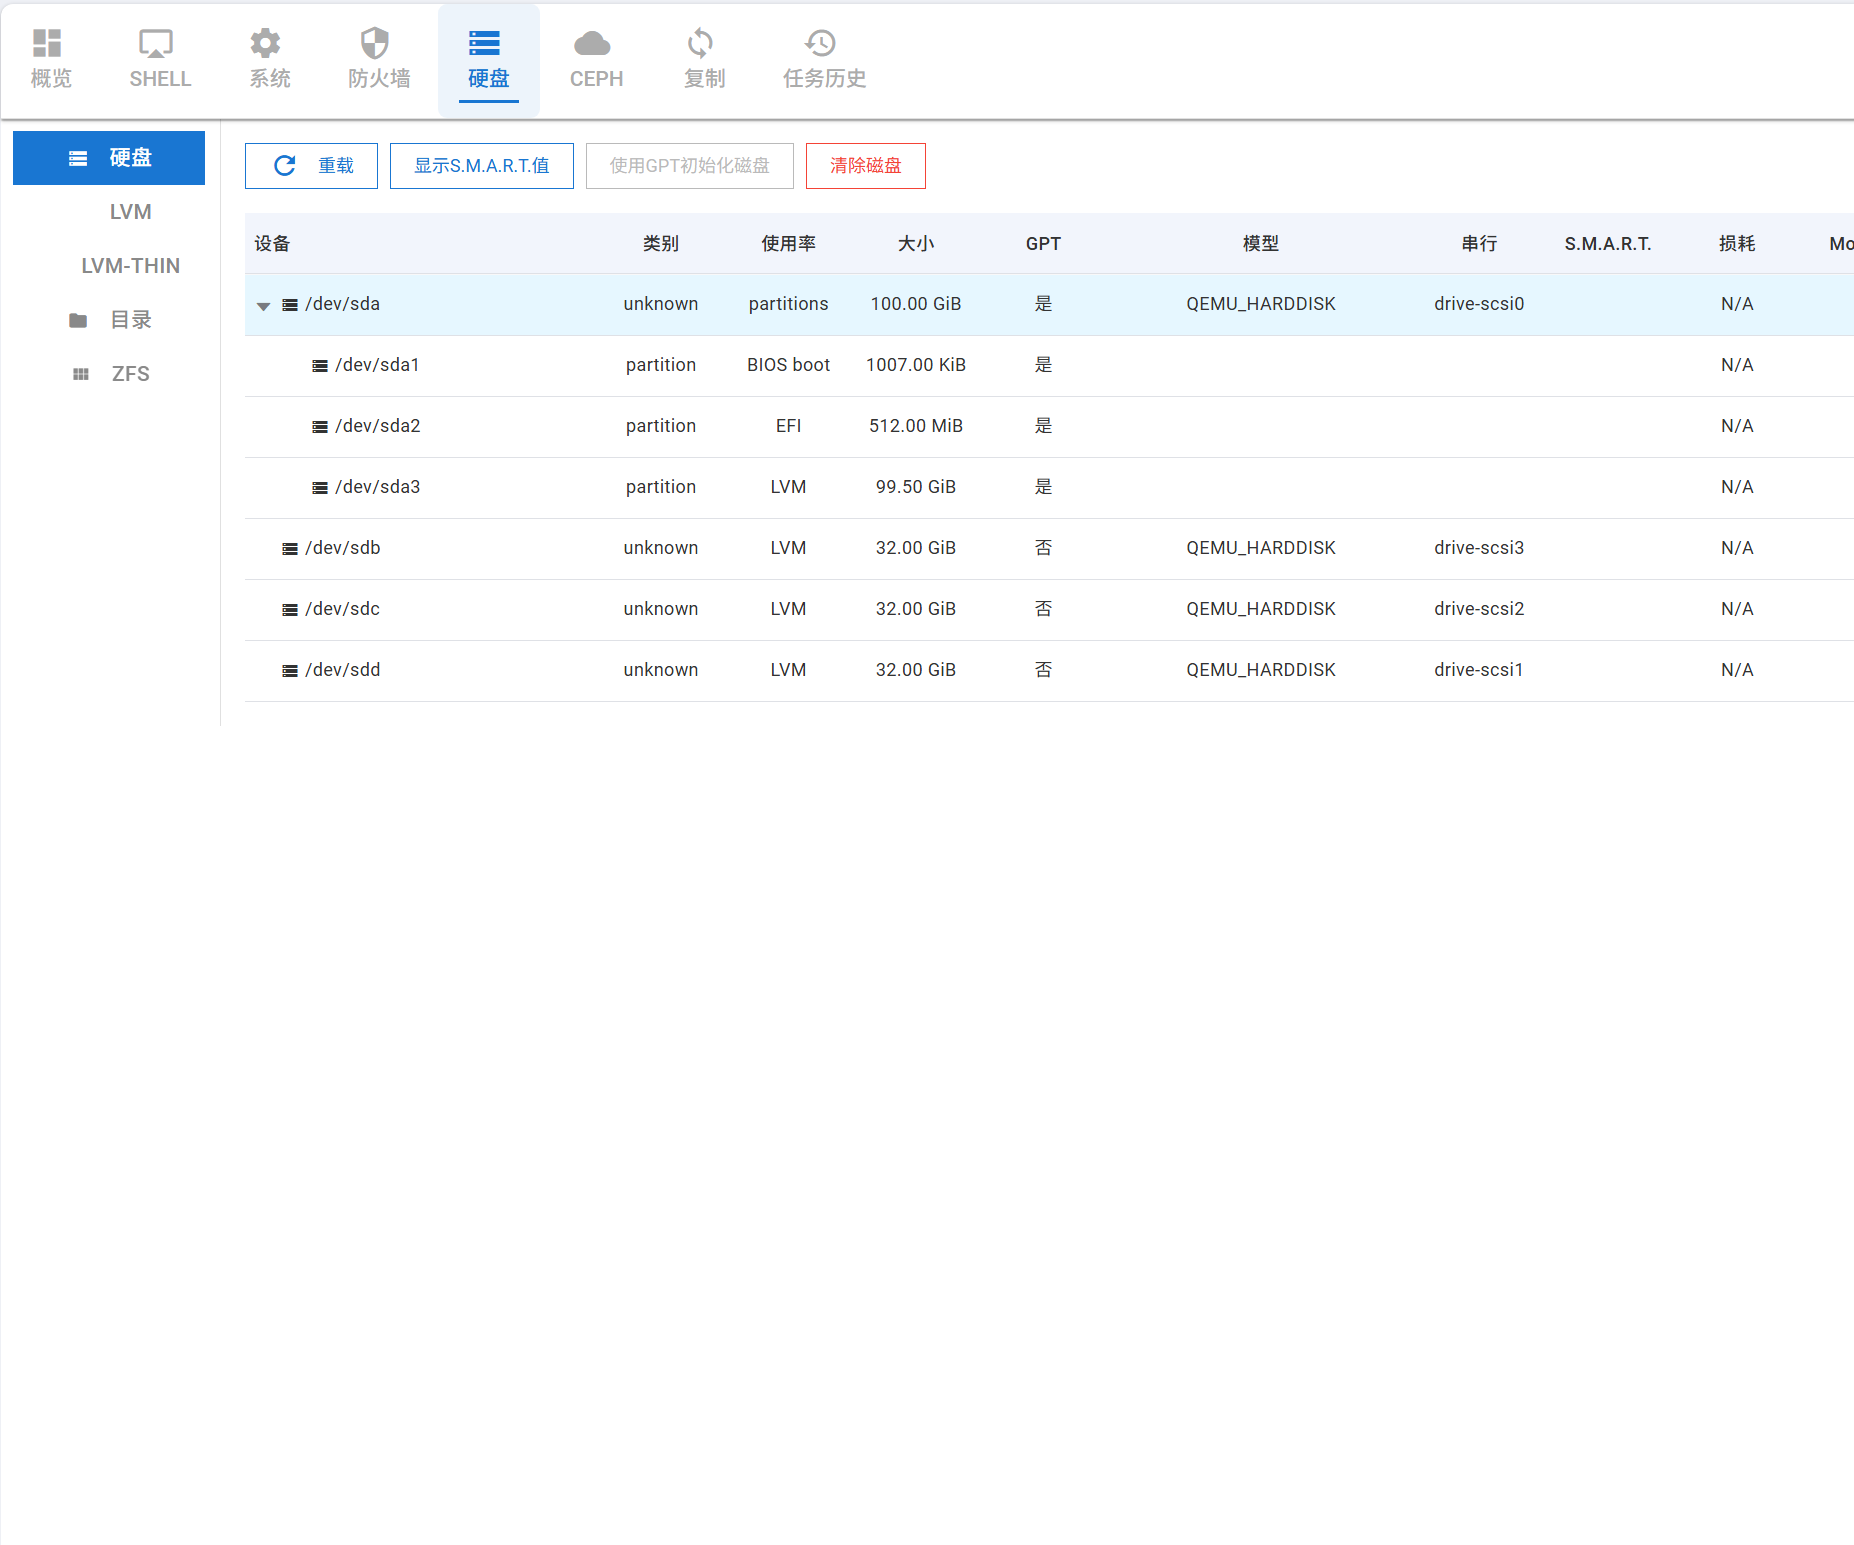Click the BIOS boot usage cell
Image resolution: width=1854 pixels, height=1545 pixels.
(x=788, y=365)
